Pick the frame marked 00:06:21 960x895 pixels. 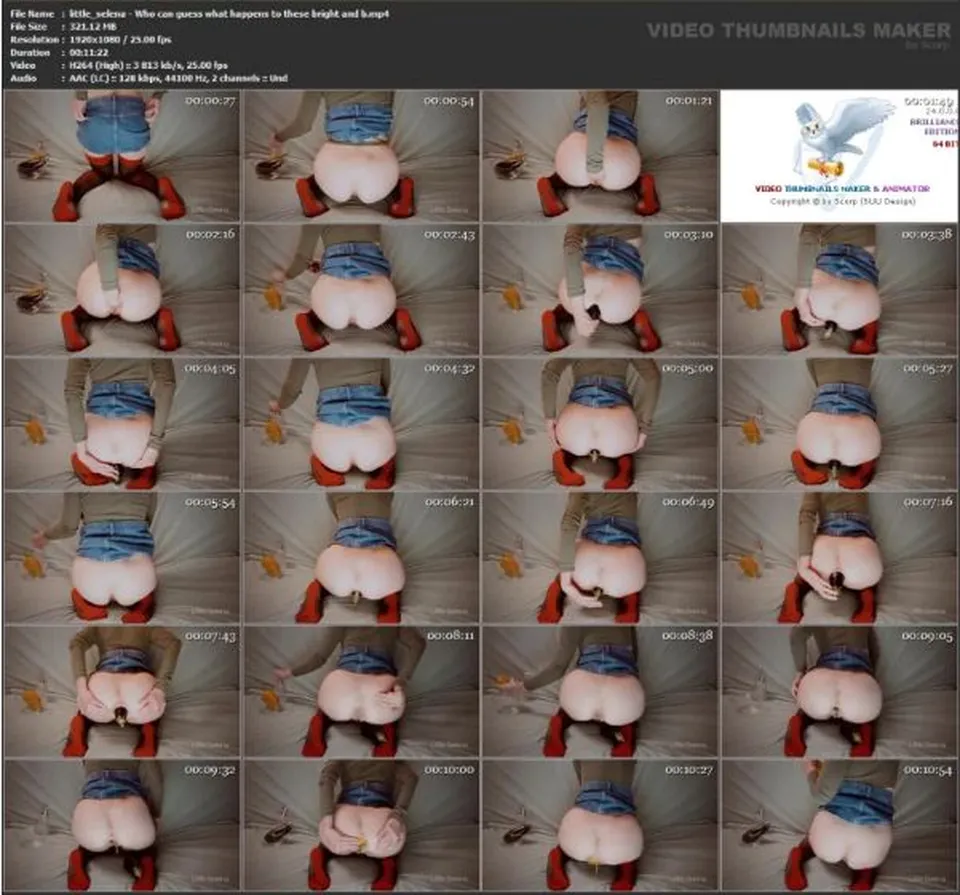(361, 558)
